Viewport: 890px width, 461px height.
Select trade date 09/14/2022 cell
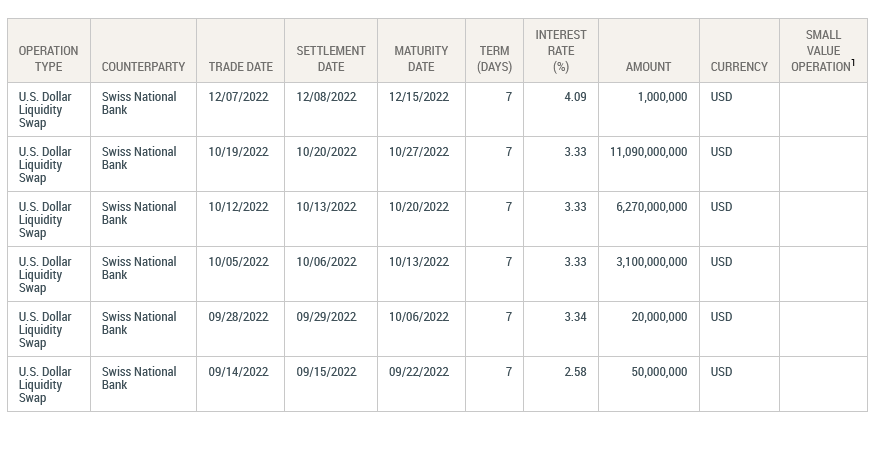click(x=241, y=384)
